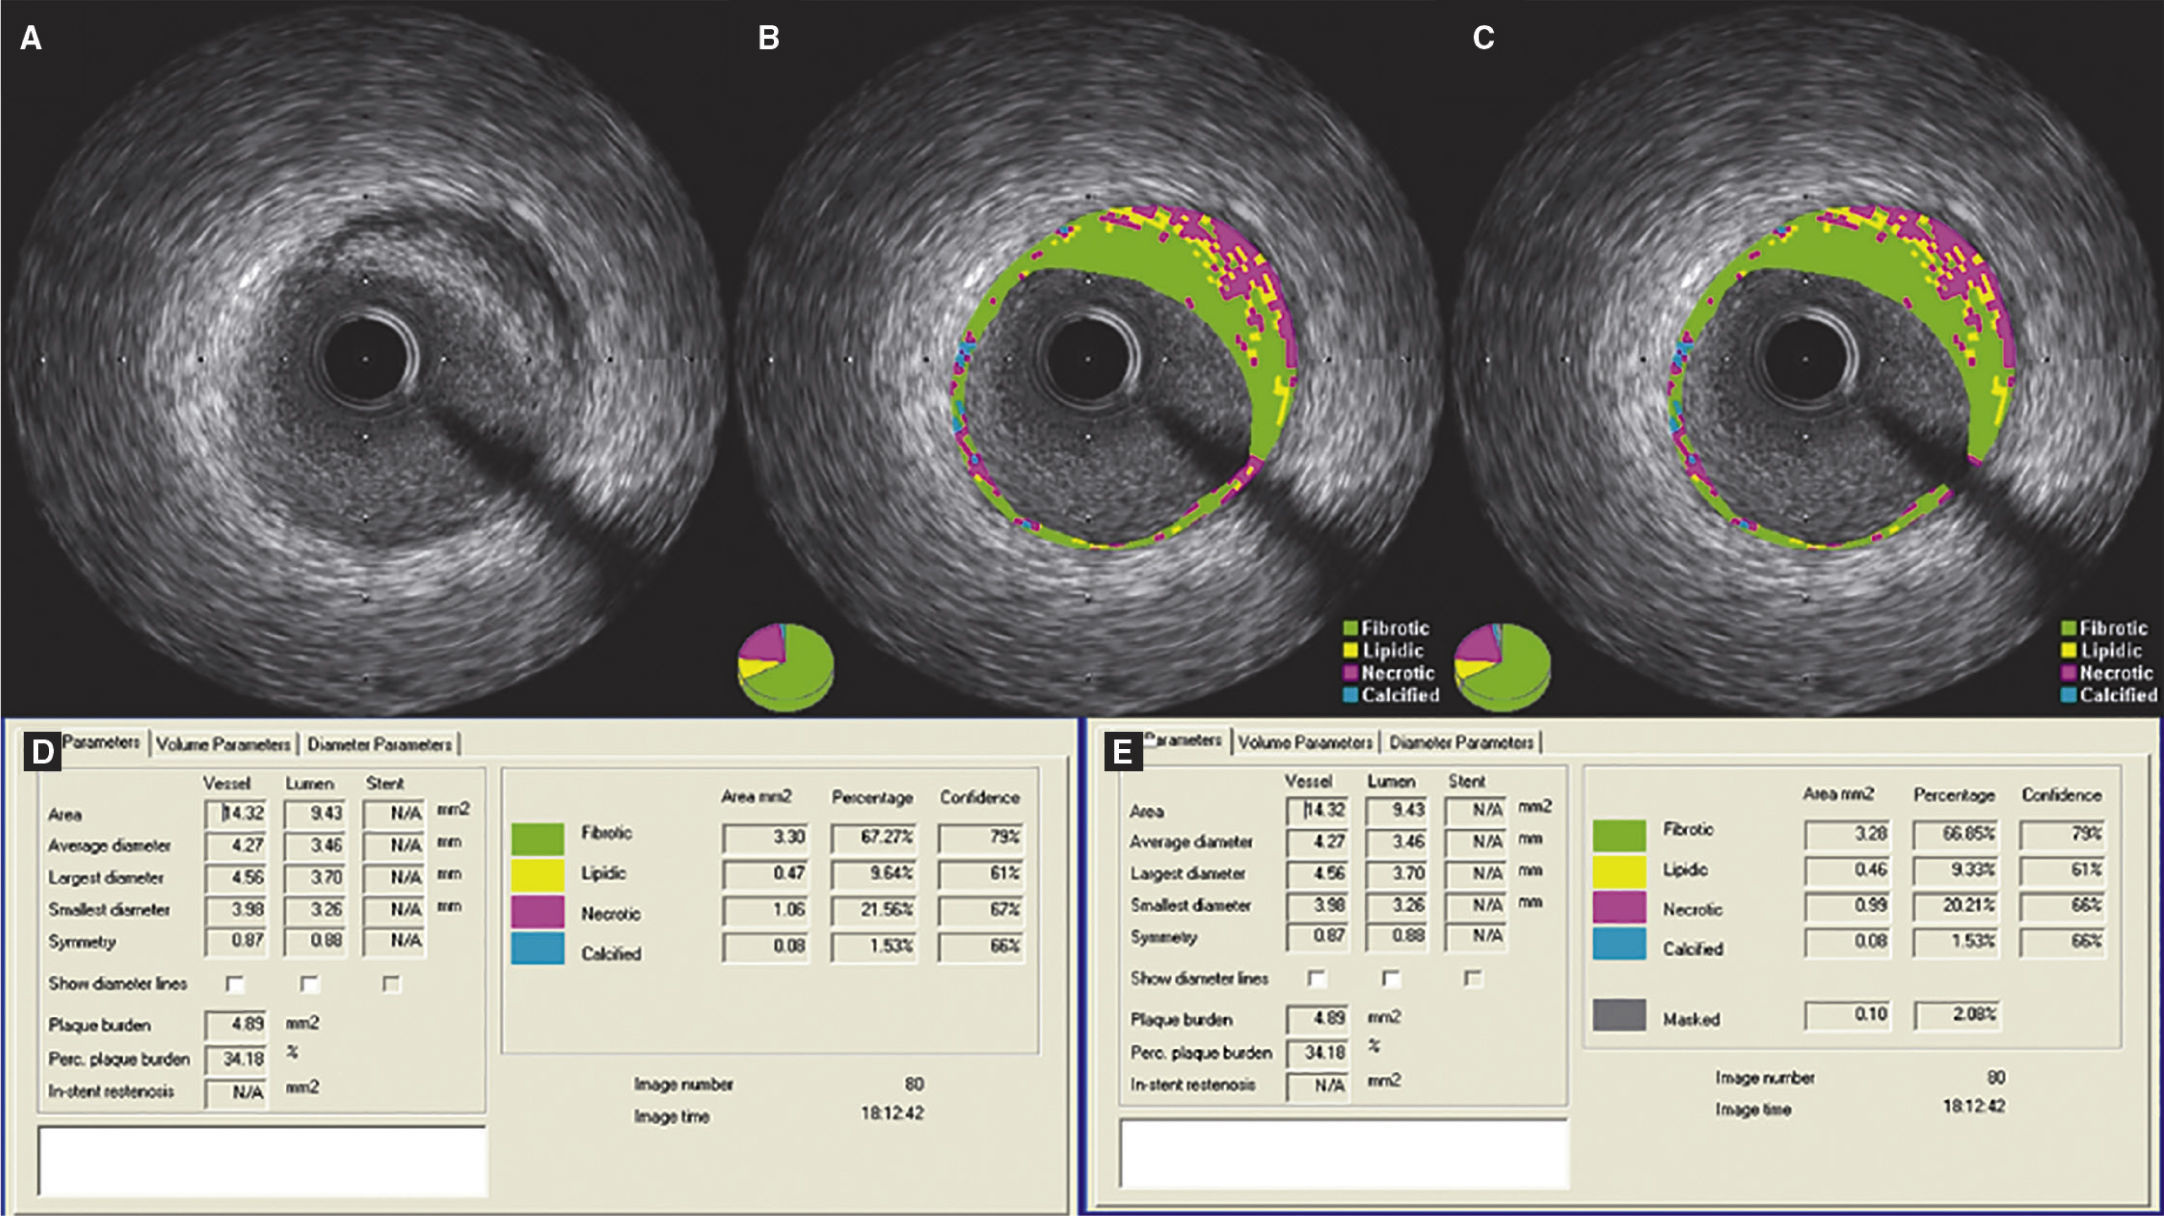Toggle Vessel diameter lines checkbox in panel E

point(1317,978)
